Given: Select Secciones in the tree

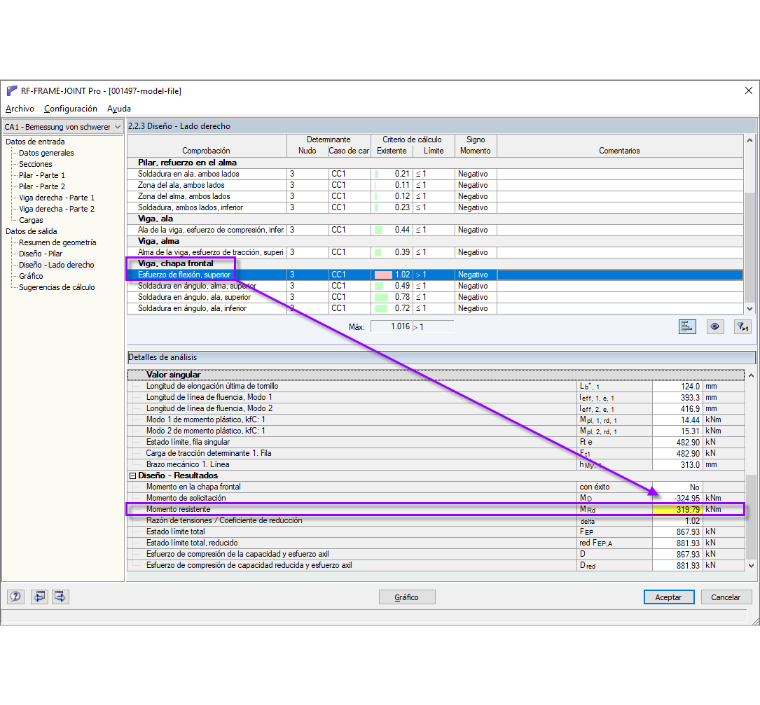Looking at the screenshot, I should [35, 164].
